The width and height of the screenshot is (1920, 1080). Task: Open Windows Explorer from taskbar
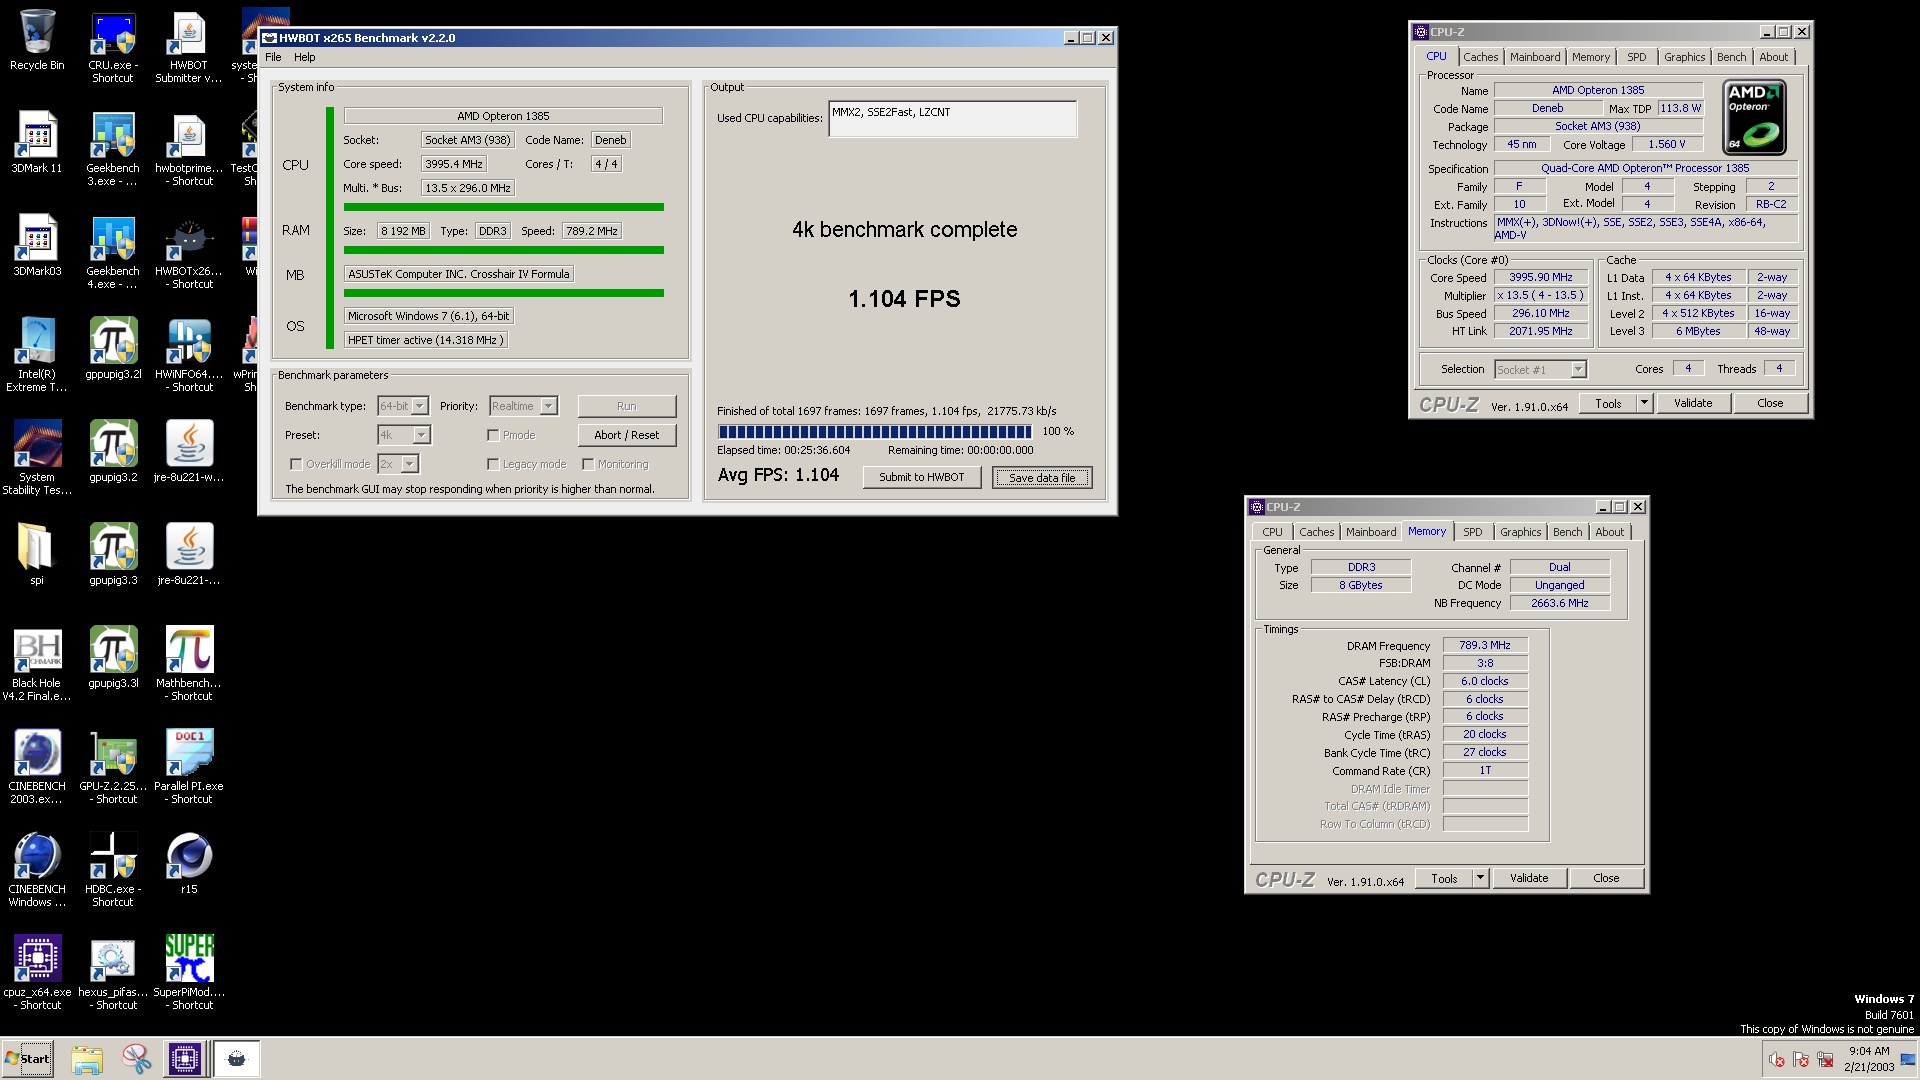[87, 1059]
